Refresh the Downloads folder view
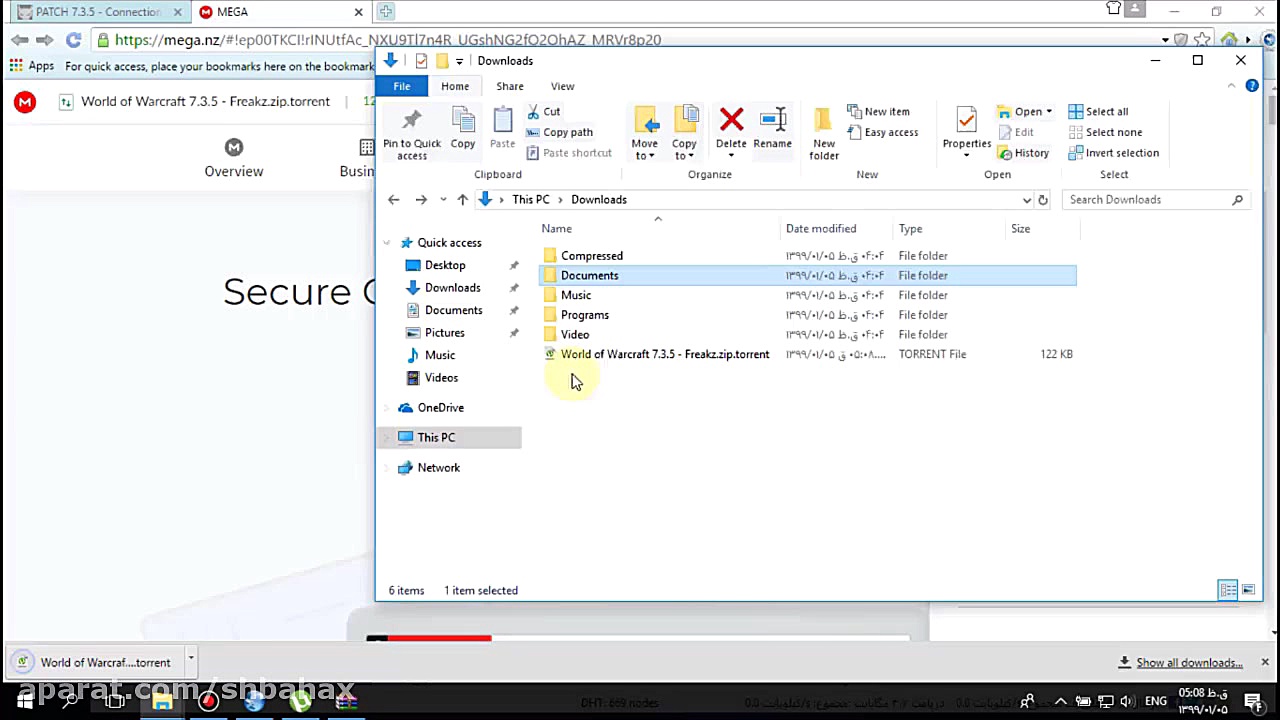 coord(1042,200)
